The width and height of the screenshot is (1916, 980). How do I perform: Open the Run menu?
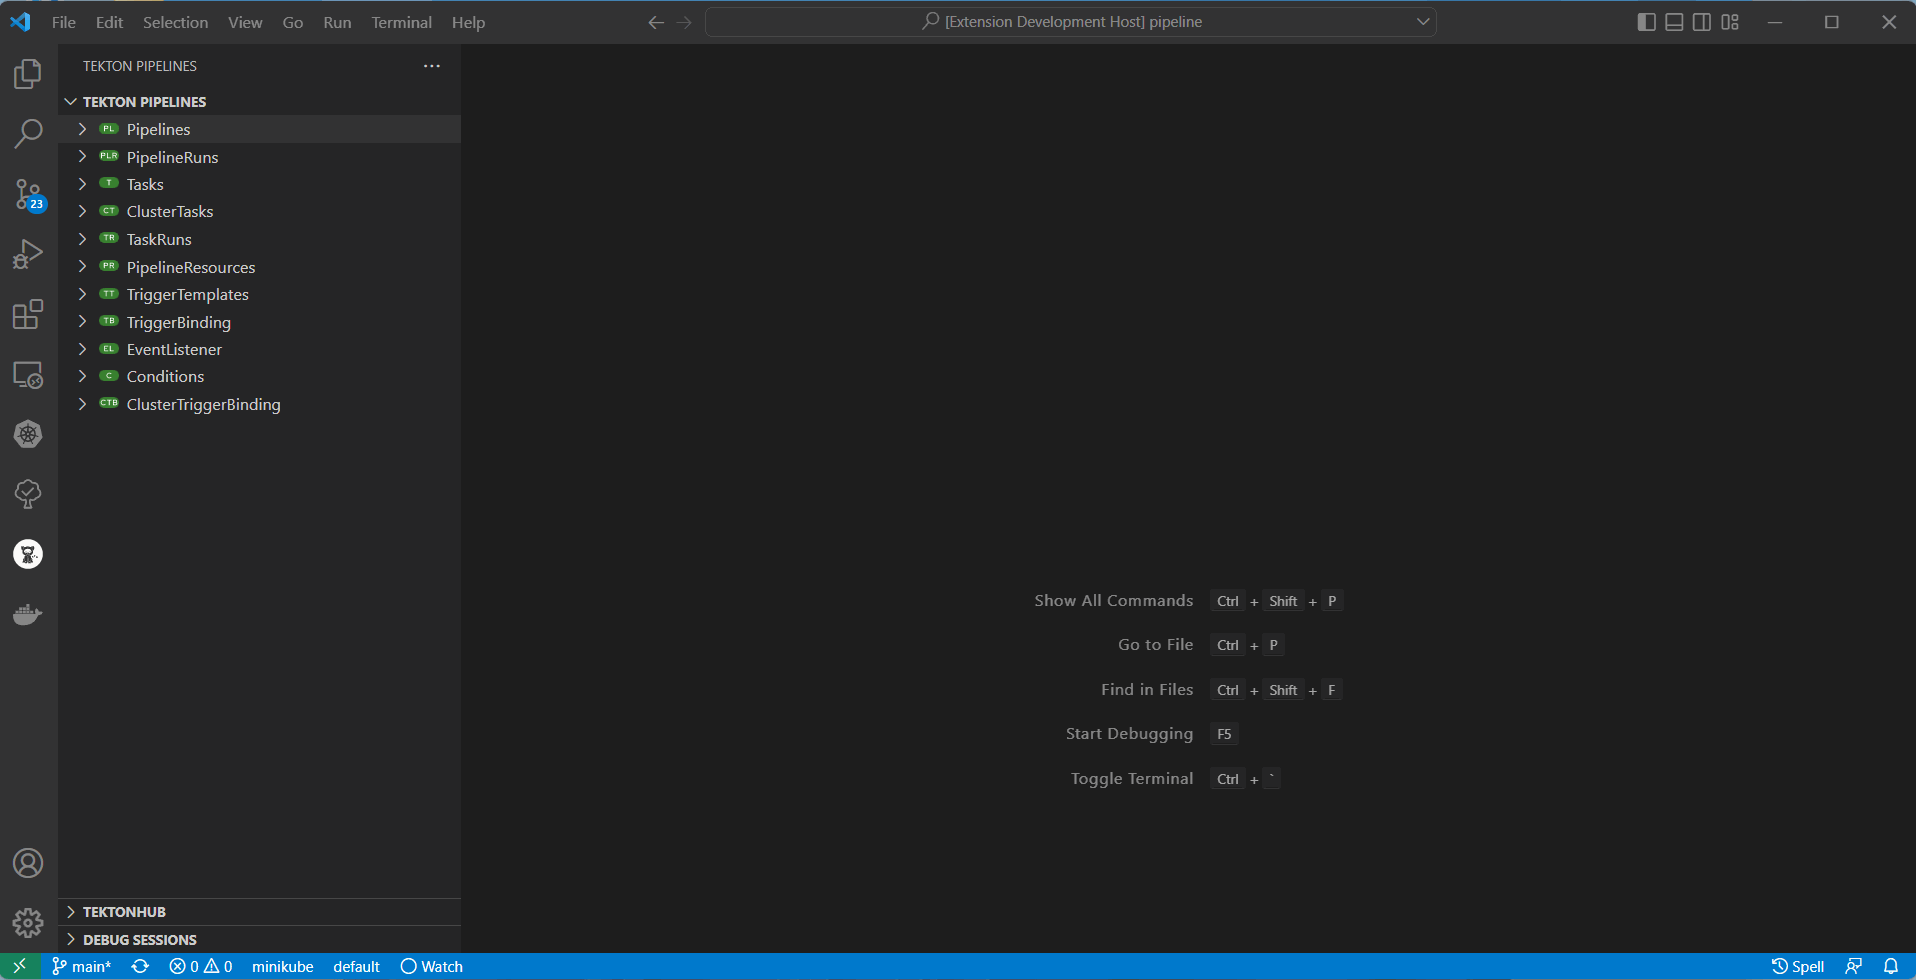click(x=337, y=22)
